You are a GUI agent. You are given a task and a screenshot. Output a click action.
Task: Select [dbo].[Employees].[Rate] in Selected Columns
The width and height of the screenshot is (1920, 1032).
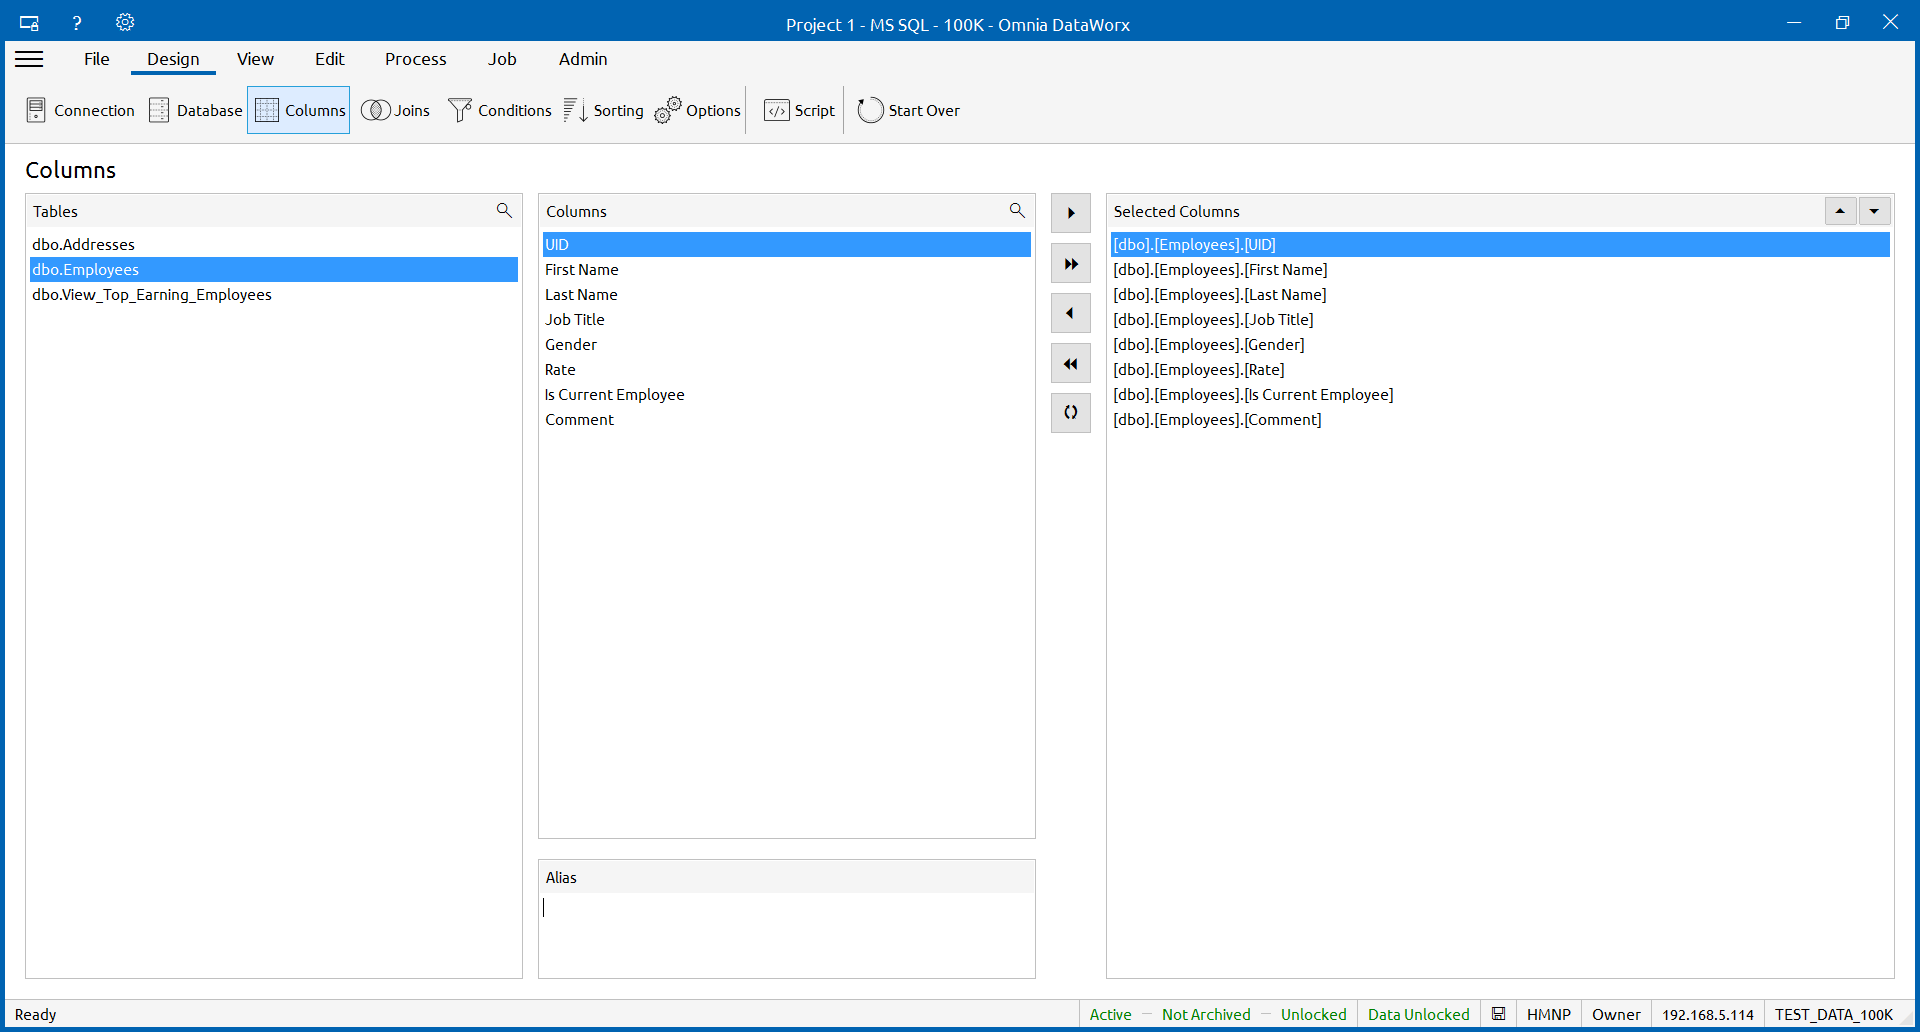tap(1198, 369)
